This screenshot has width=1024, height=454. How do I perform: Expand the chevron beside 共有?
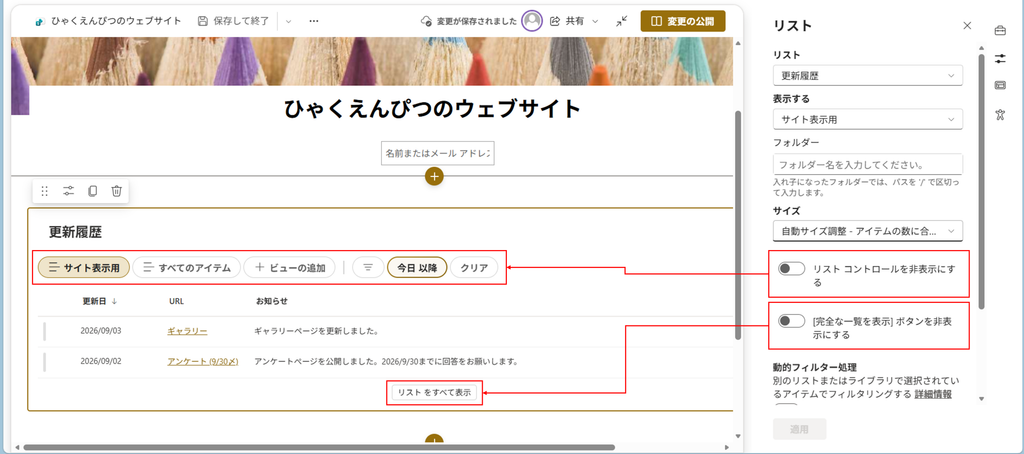point(595,21)
